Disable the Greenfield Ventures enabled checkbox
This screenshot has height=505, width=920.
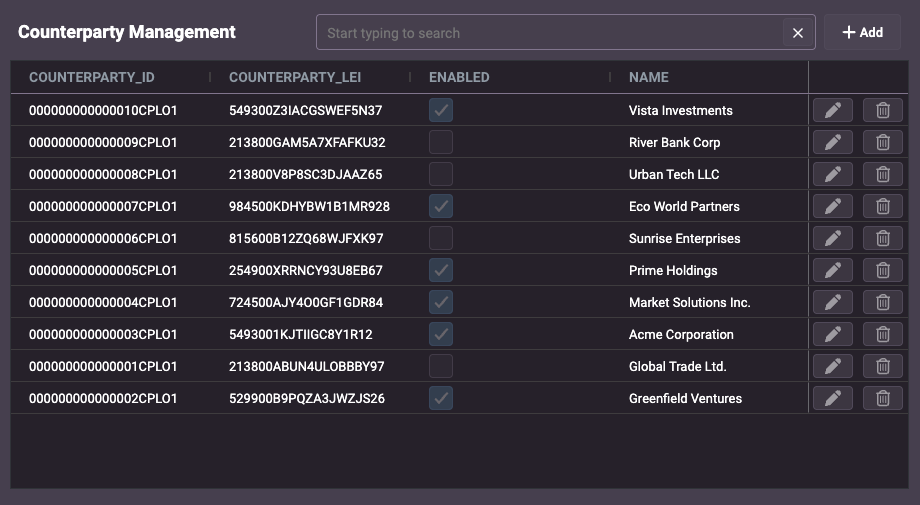click(441, 398)
